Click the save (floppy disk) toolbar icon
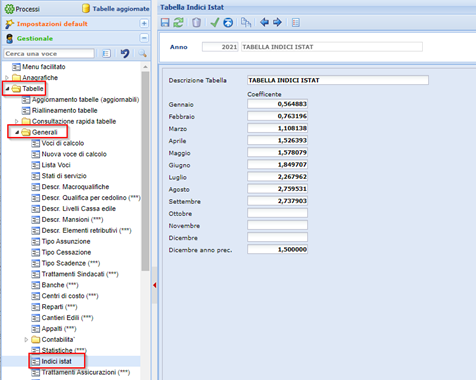 tap(165, 22)
